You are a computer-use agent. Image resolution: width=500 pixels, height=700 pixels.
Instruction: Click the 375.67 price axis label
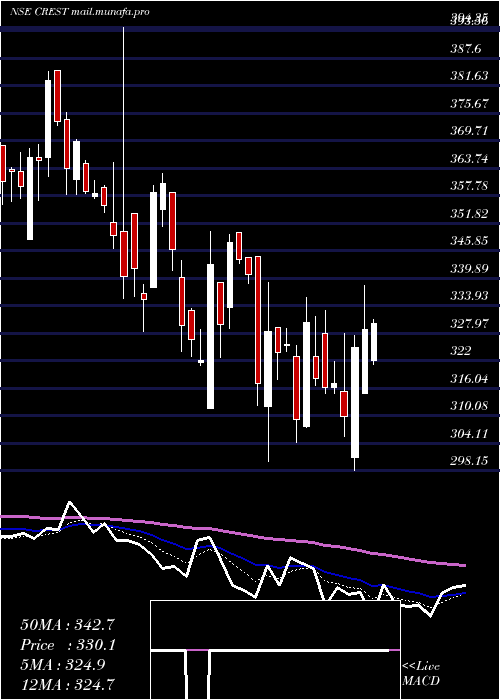[469, 104]
